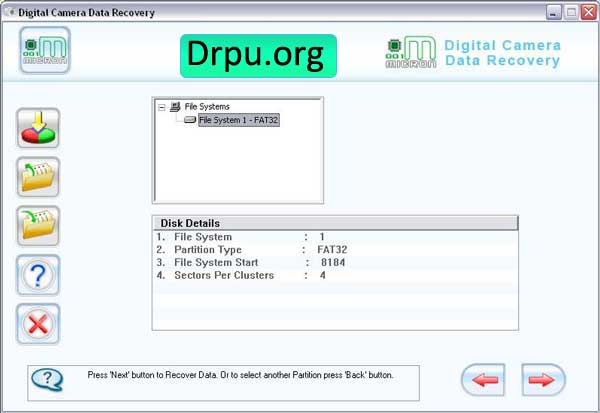Close the Digital Camera Data Recovery window

click(x=589, y=13)
